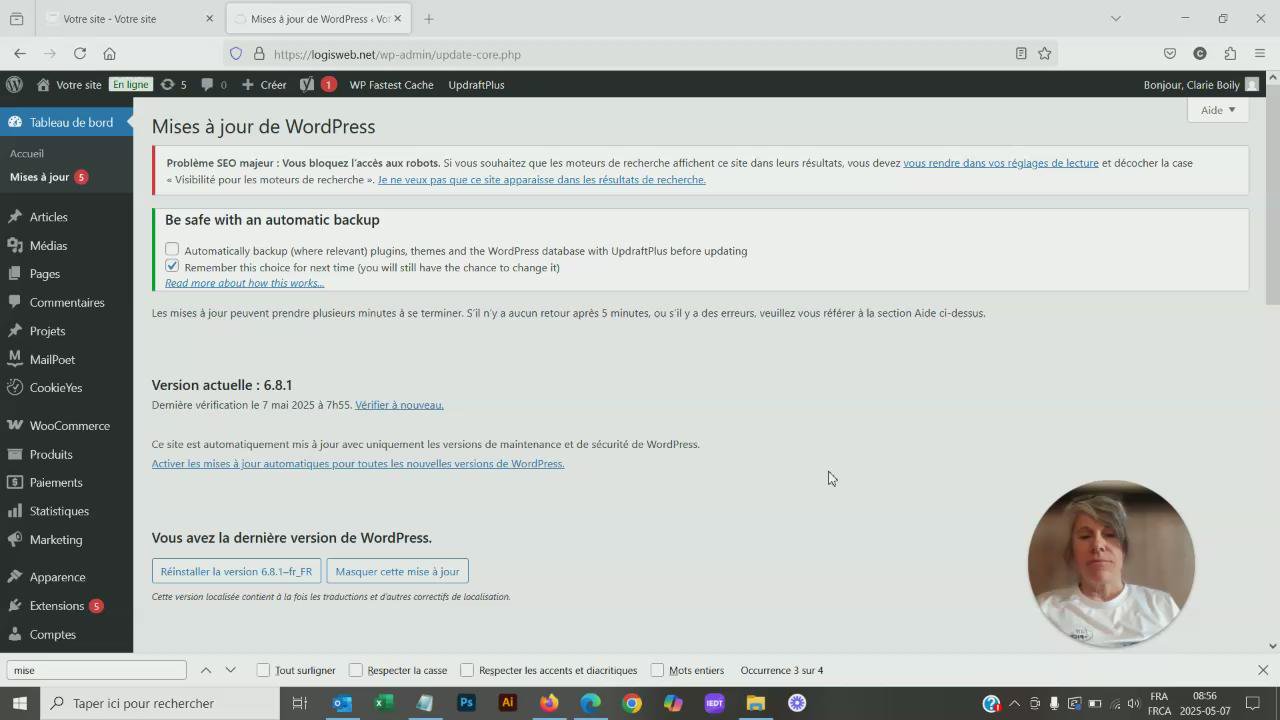Open File Explorer from the taskbar
The width and height of the screenshot is (1280, 720).
756,703
